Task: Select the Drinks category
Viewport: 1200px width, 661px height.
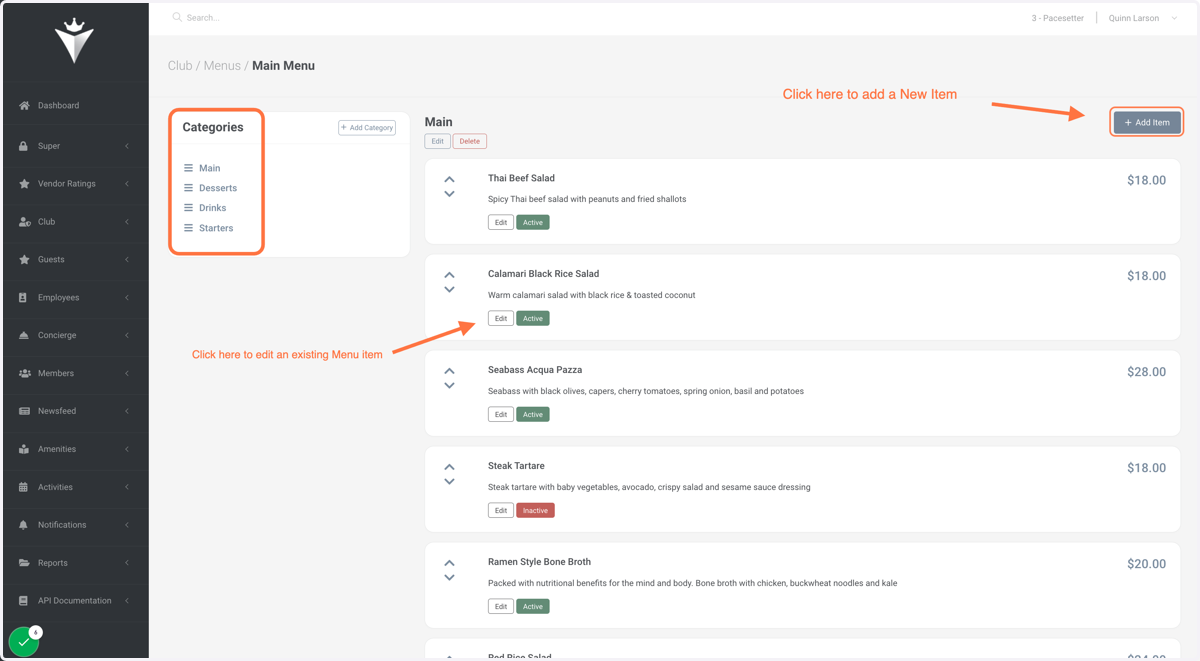Action: click(x=212, y=208)
